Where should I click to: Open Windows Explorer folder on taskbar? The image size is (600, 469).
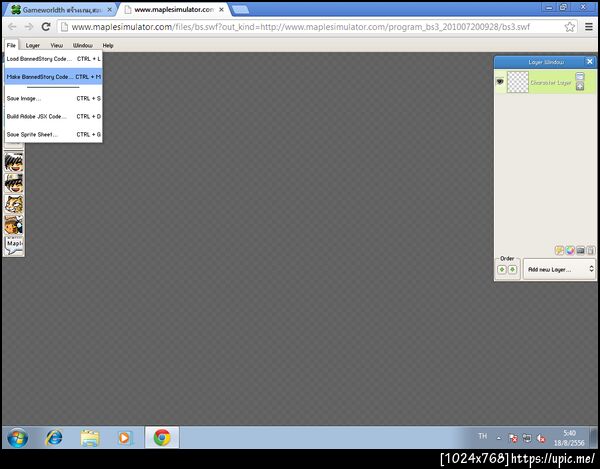click(x=90, y=438)
